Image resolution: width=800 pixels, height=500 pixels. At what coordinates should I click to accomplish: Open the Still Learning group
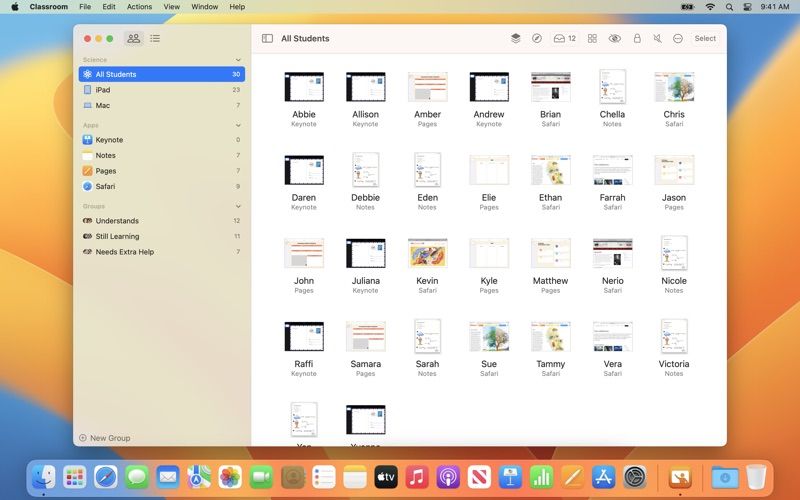[x=162, y=236]
